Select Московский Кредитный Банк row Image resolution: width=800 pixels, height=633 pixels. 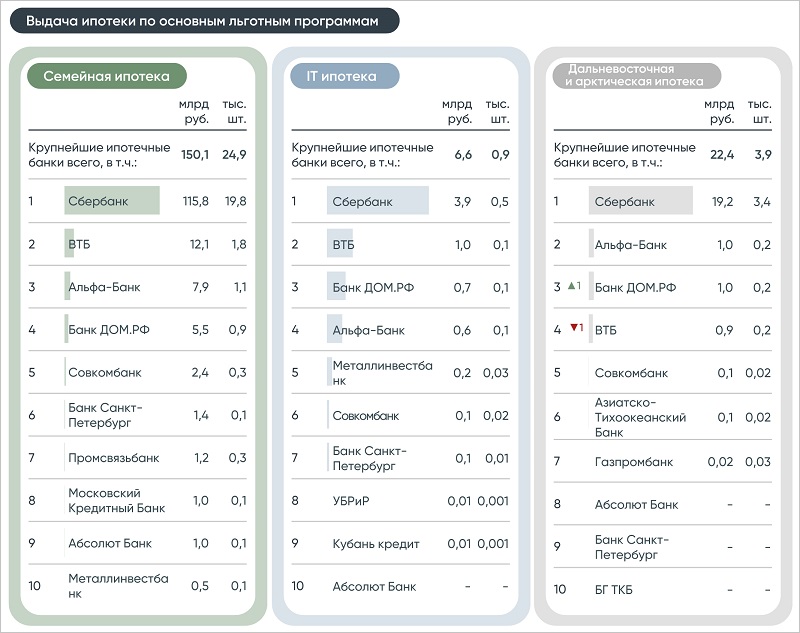pos(137,500)
